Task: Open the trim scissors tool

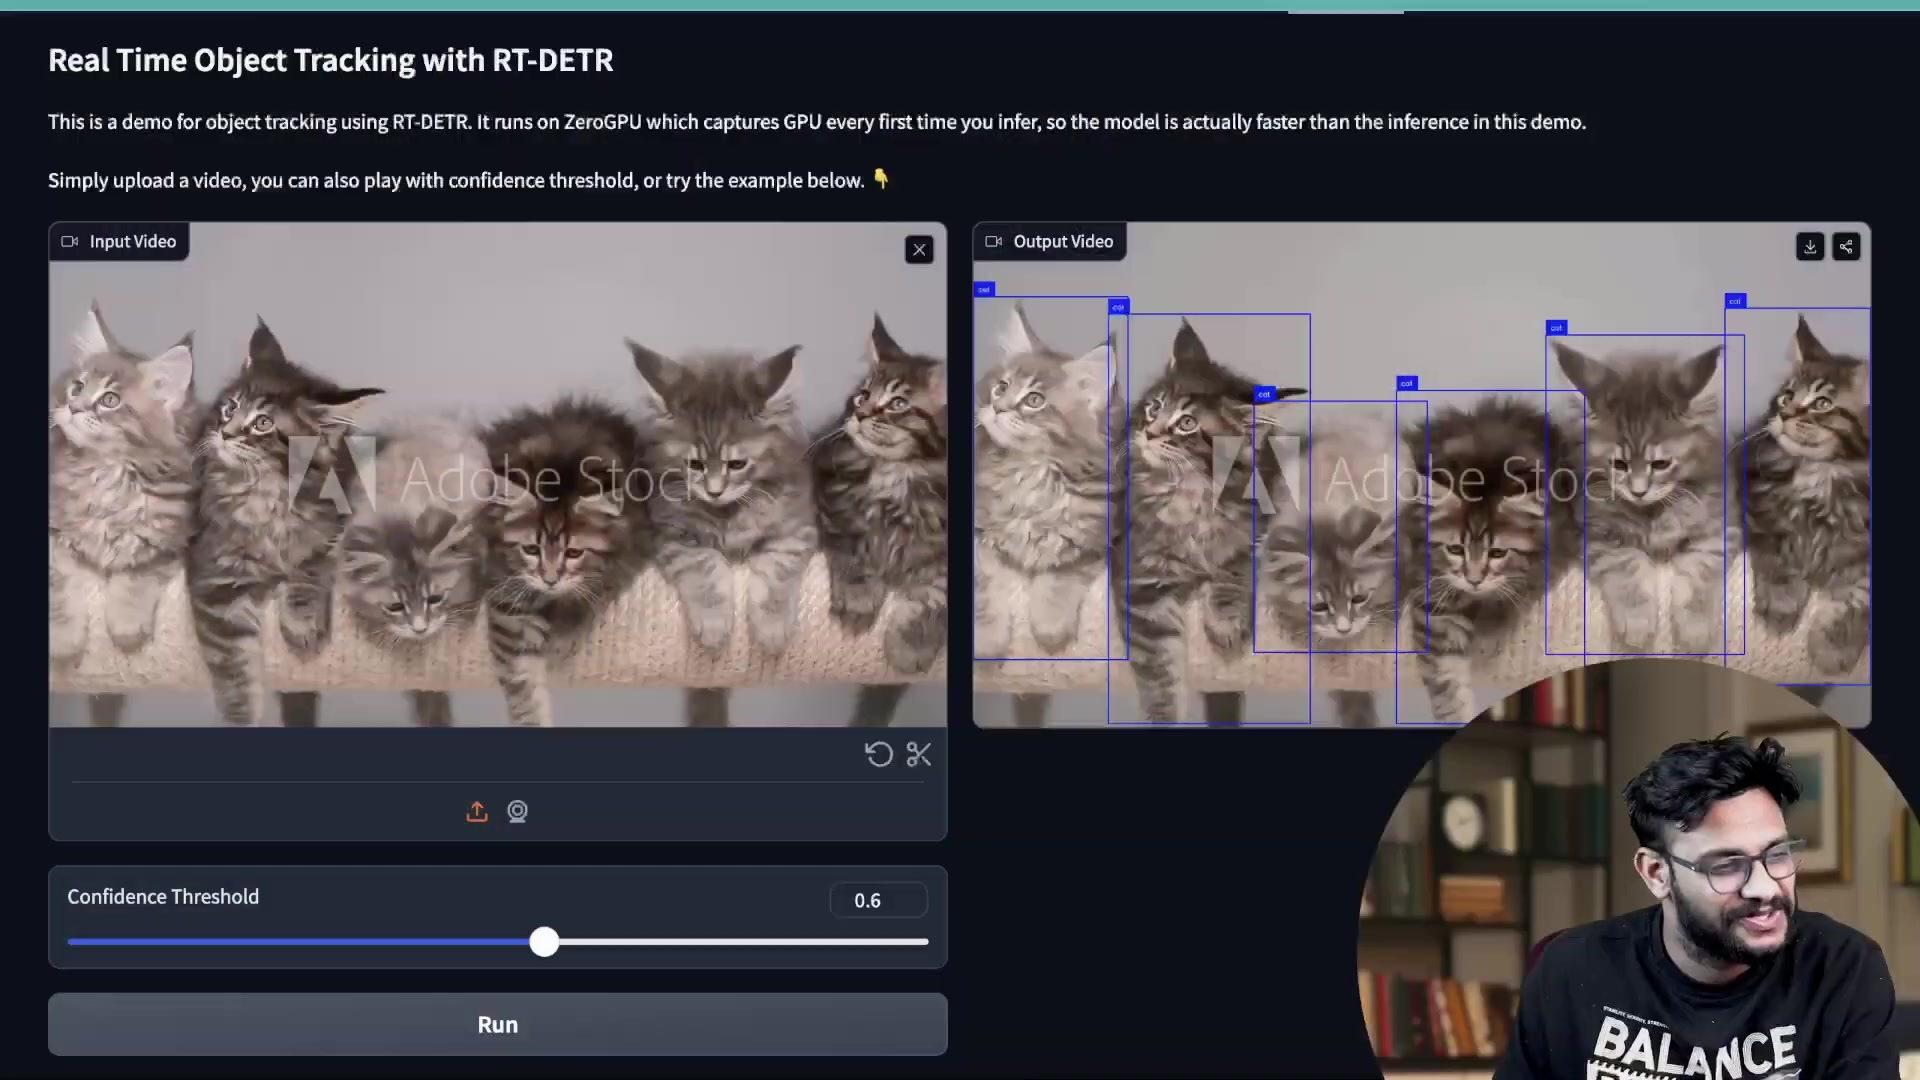Action: (919, 754)
